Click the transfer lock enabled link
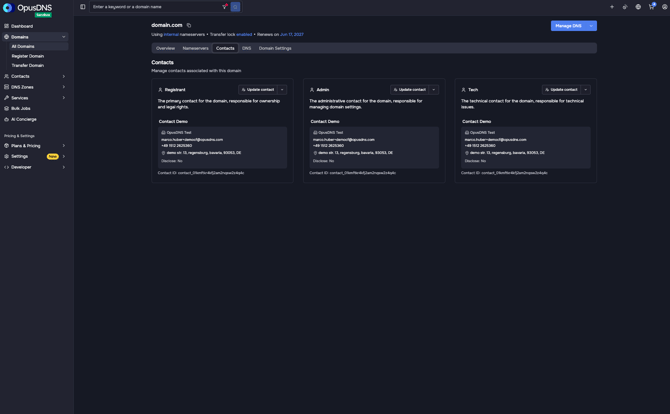The height and width of the screenshot is (414, 670). pyautogui.click(x=244, y=35)
